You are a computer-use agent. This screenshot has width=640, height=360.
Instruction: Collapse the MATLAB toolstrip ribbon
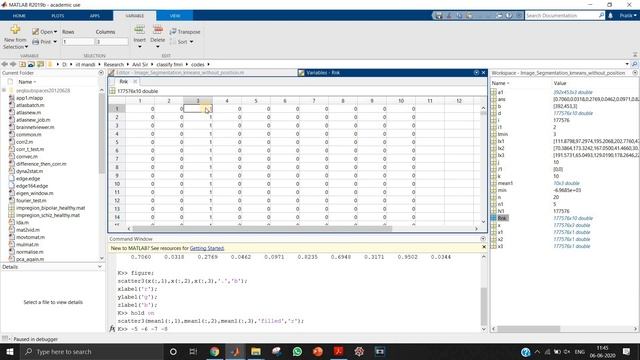635,54
